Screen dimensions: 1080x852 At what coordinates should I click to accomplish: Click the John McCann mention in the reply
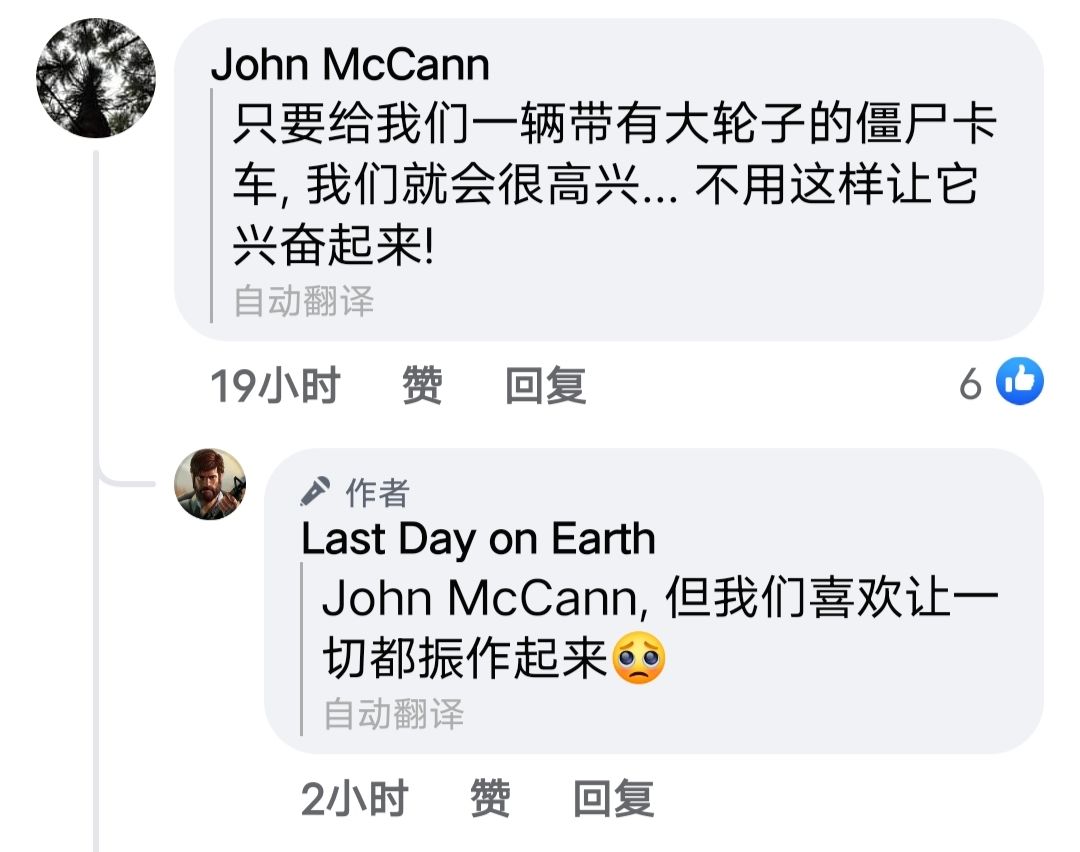click(x=478, y=599)
